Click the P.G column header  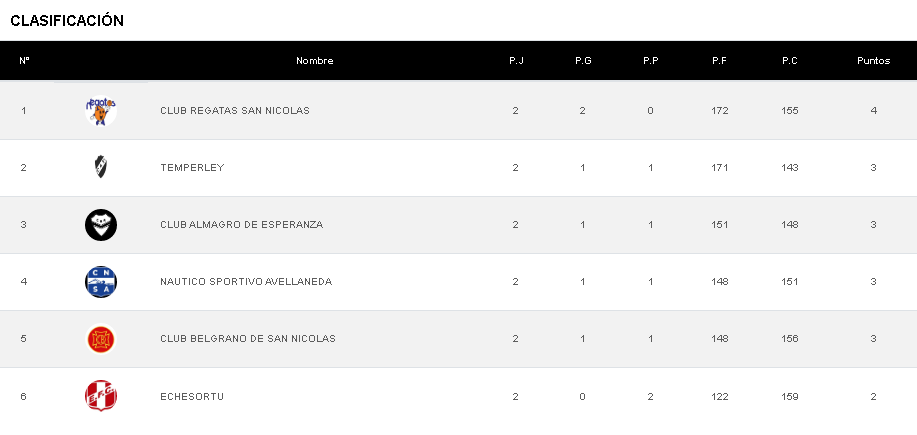coord(583,61)
